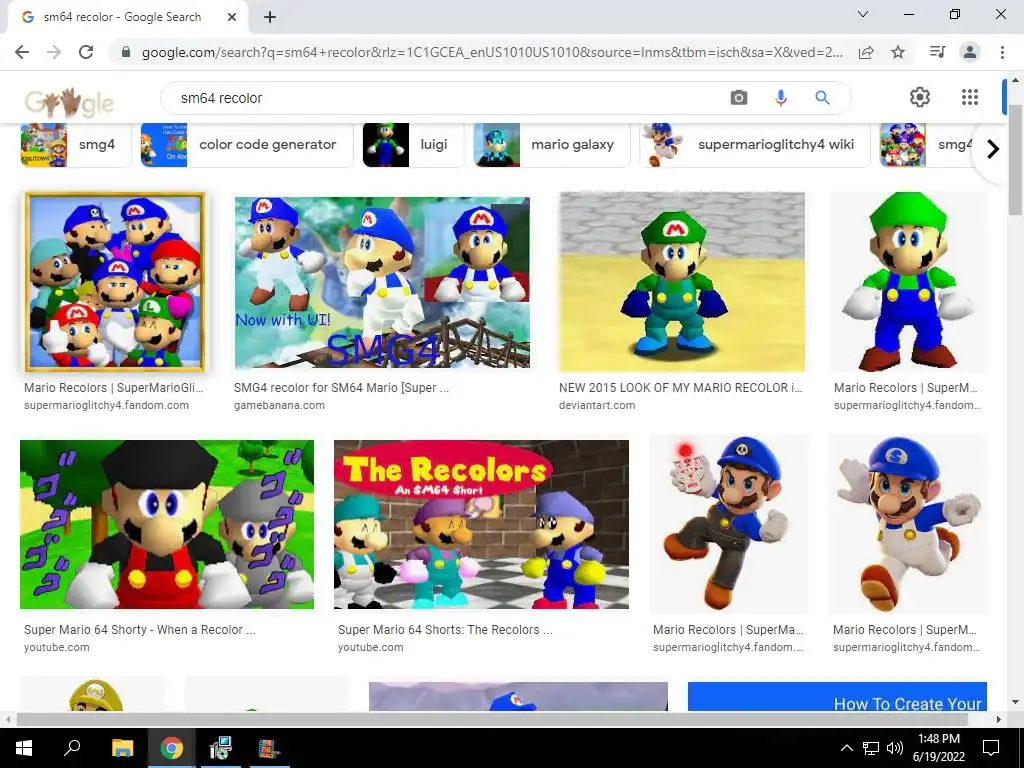Screen dimensions: 1024x768
Task: Open 'SMG4 recolor for SM64 Mario' link
Action: pos(342,388)
